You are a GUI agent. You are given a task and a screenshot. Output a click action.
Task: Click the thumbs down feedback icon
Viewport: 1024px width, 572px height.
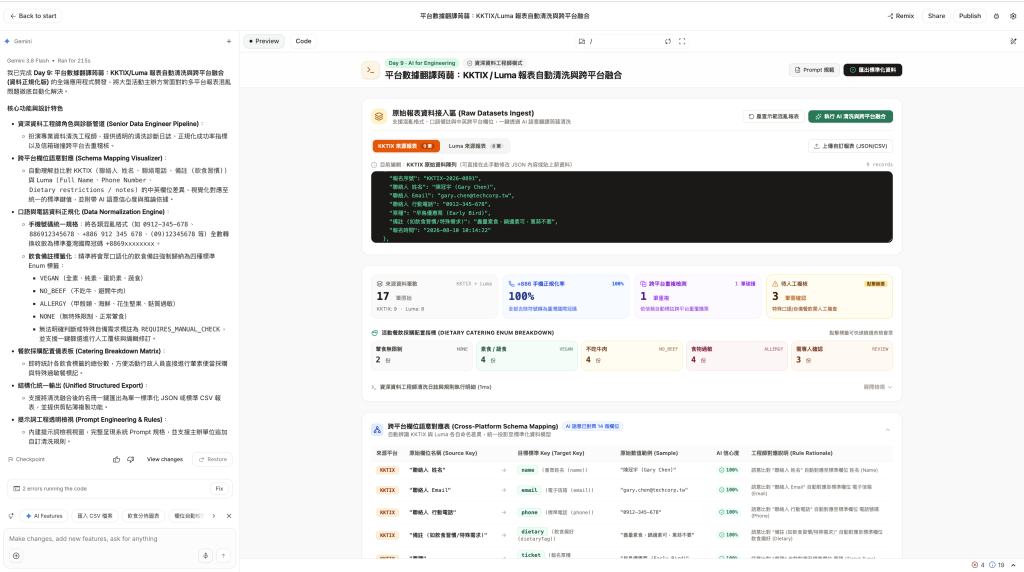coord(131,460)
